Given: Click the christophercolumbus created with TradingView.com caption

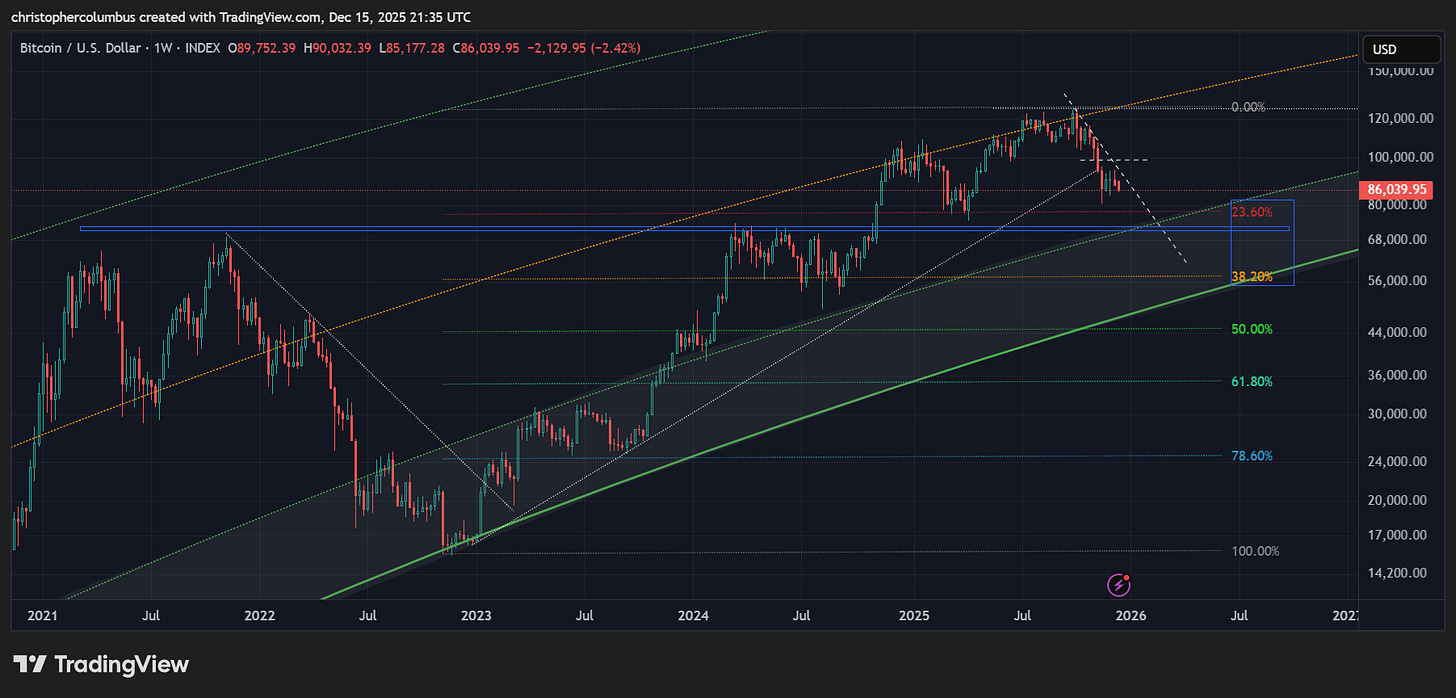Looking at the screenshot, I should click(x=241, y=17).
